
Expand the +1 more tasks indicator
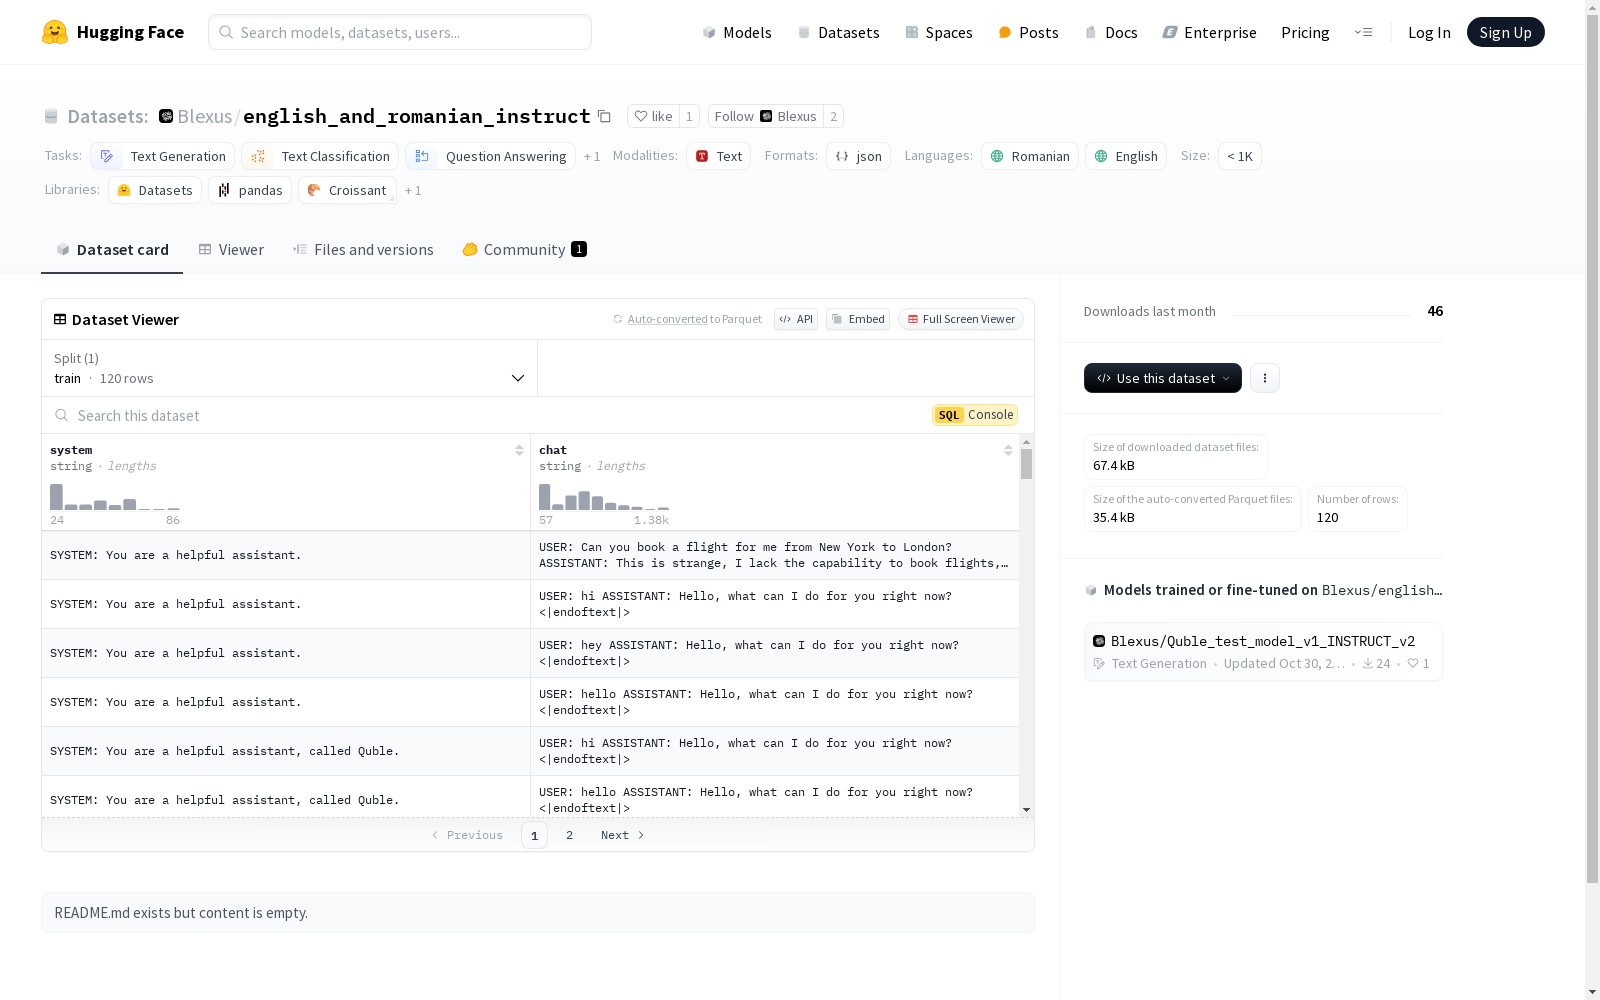click(x=592, y=156)
